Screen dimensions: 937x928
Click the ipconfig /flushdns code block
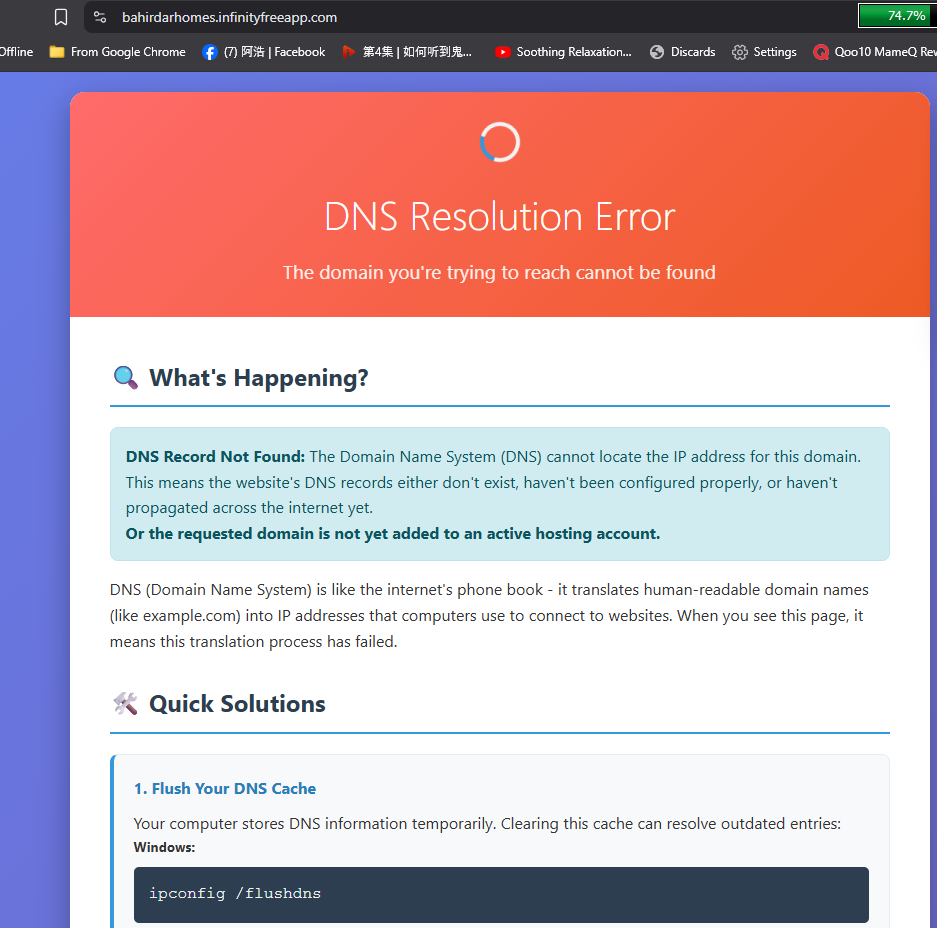coord(501,894)
